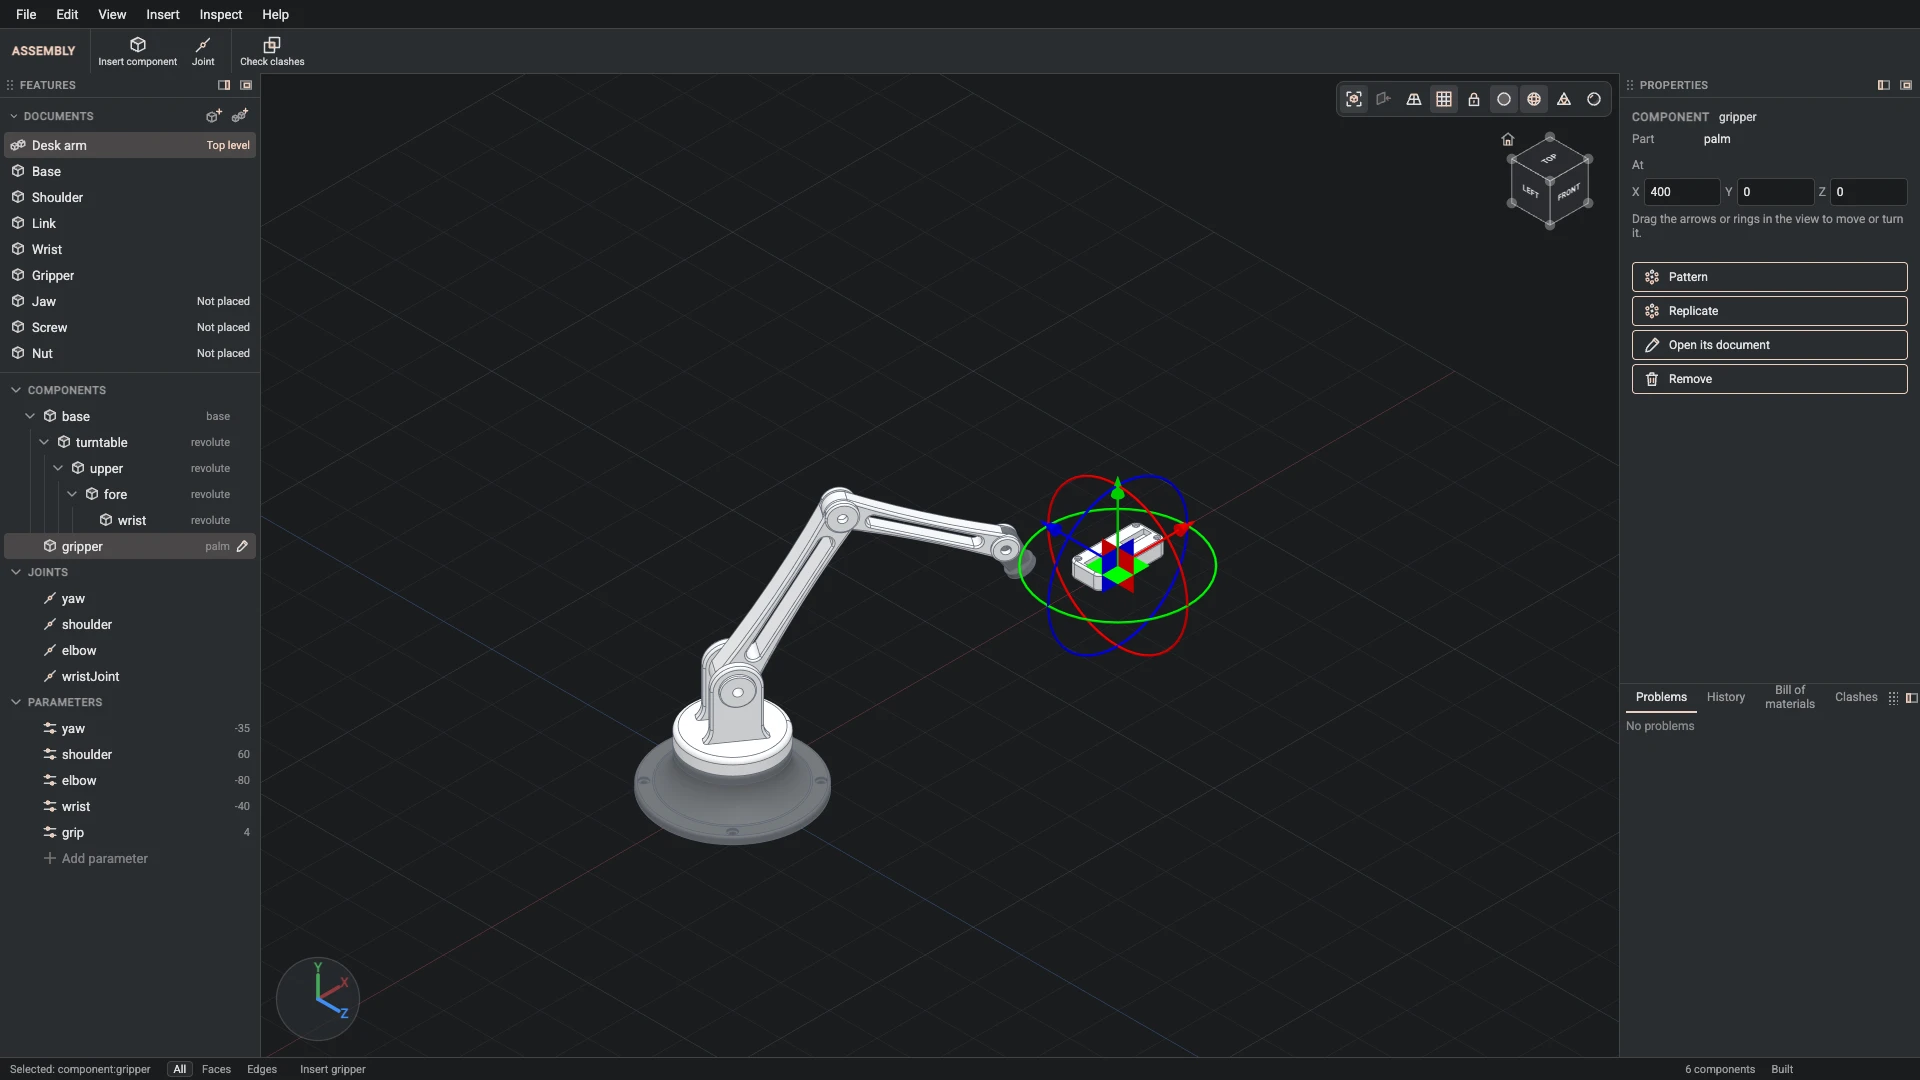Collapse the base component tree node
The height and width of the screenshot is (1080, 1920).
30,416
